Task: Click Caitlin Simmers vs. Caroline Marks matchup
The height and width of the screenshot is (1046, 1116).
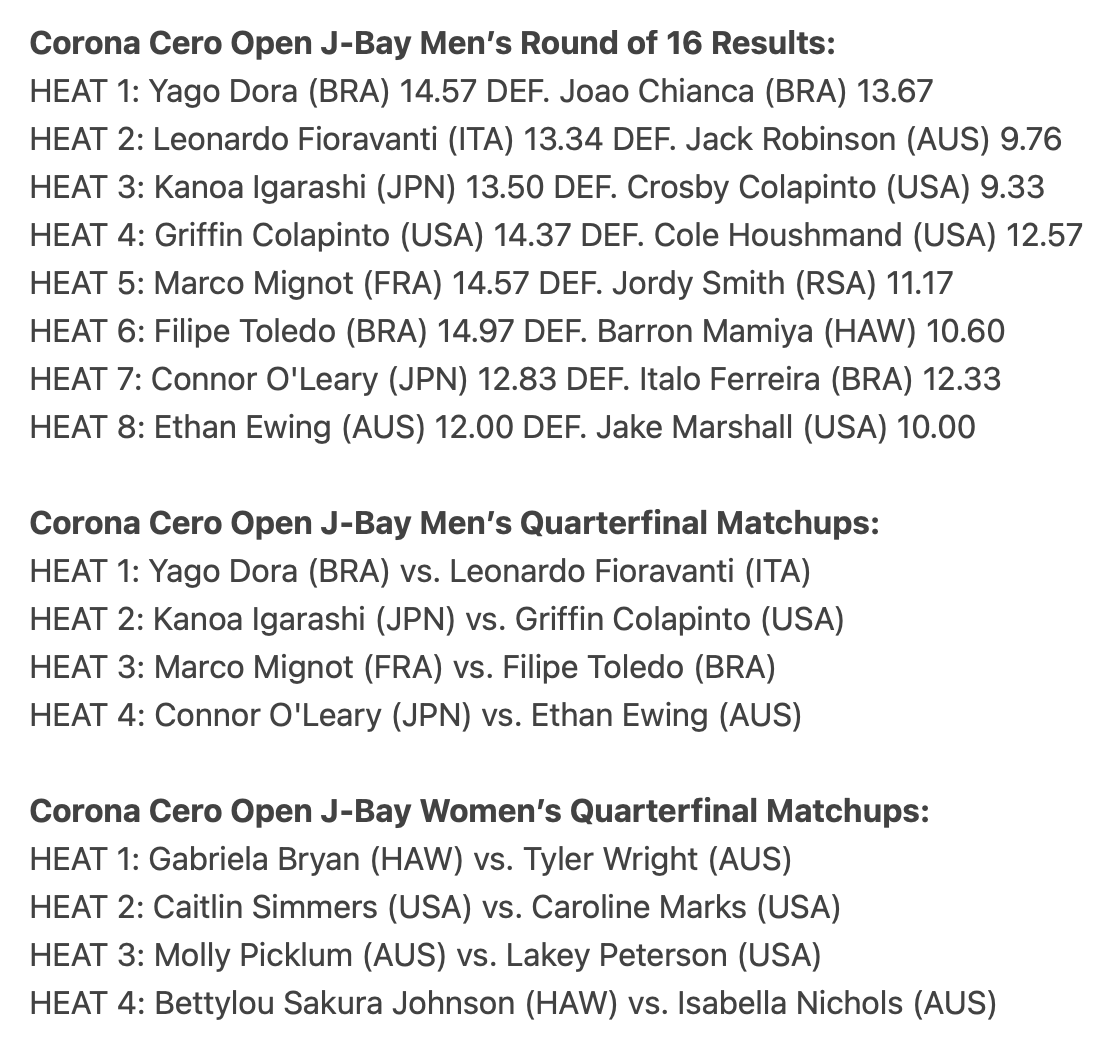Action: tap(435, 908)
